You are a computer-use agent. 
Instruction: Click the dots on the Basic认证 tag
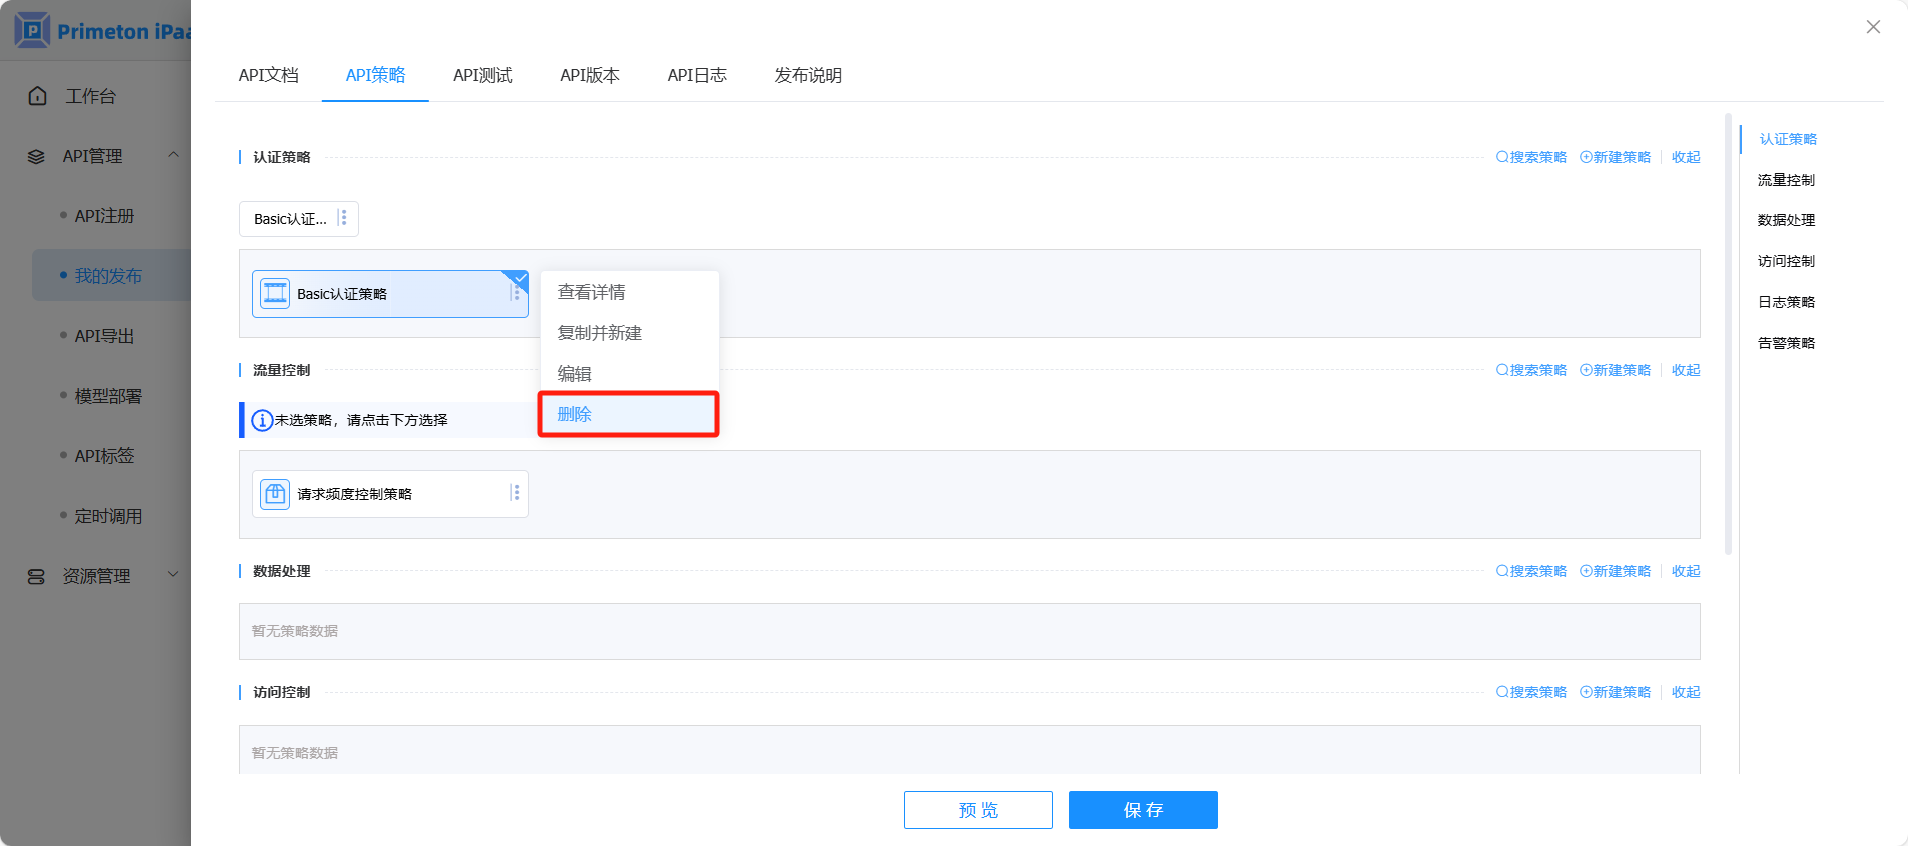[x=343, y=218]
